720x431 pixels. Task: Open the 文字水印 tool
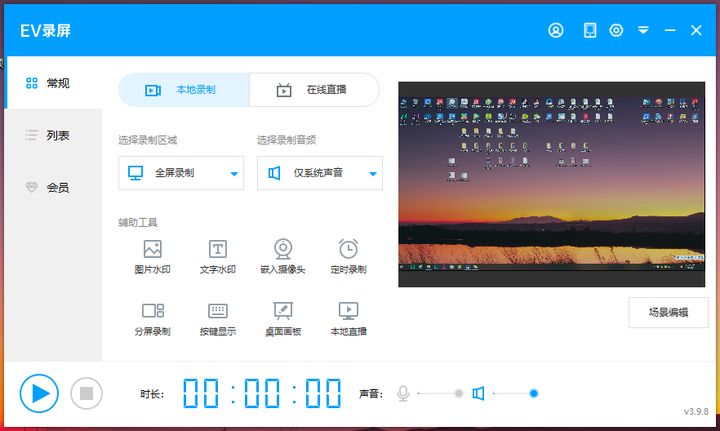[218, 257]
